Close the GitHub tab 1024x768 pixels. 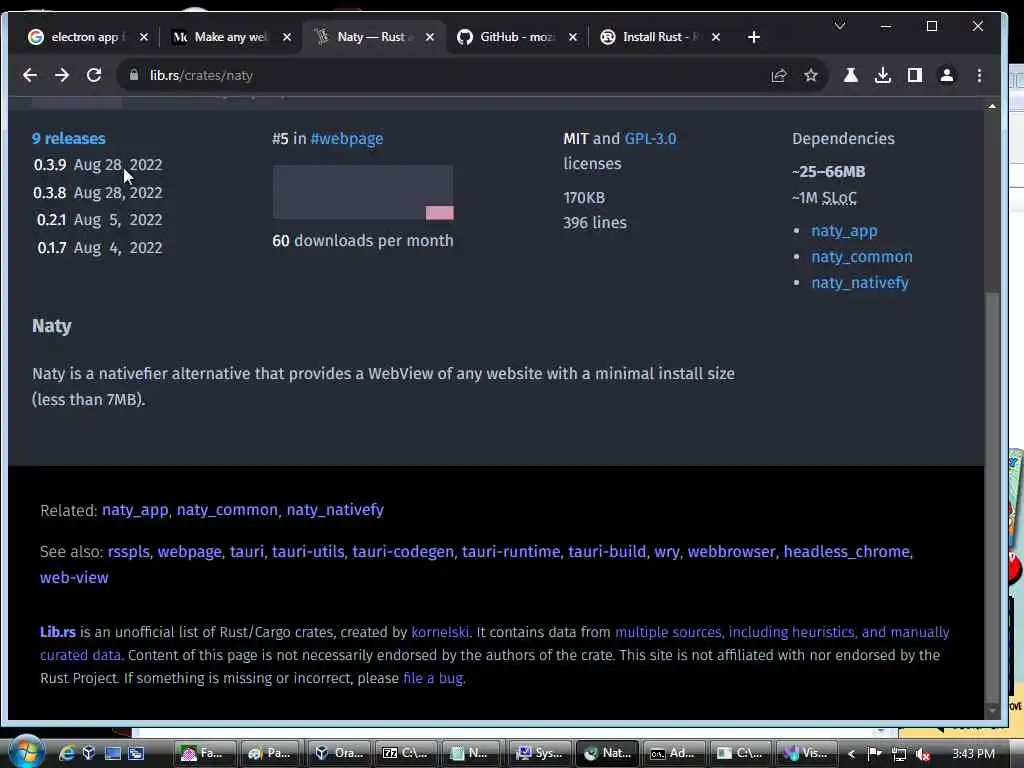point(573,37)
